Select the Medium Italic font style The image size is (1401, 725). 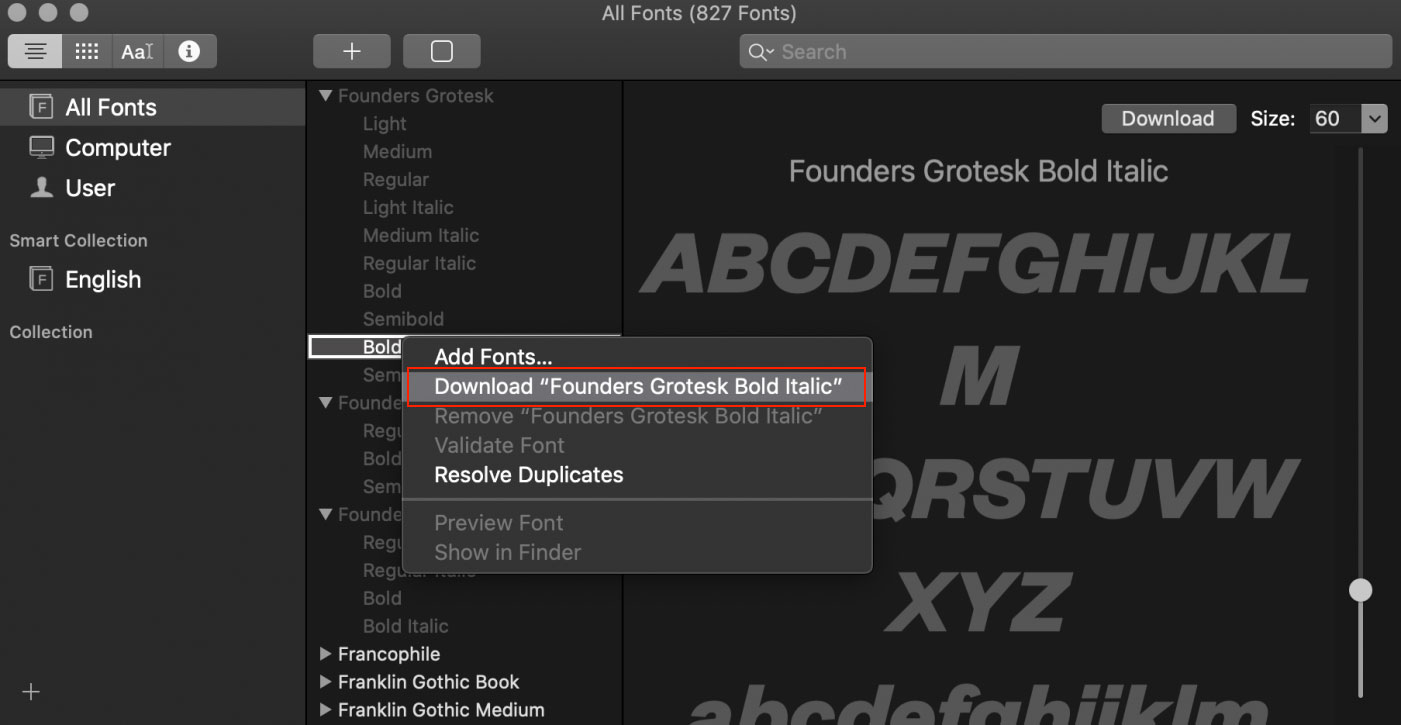421,236
